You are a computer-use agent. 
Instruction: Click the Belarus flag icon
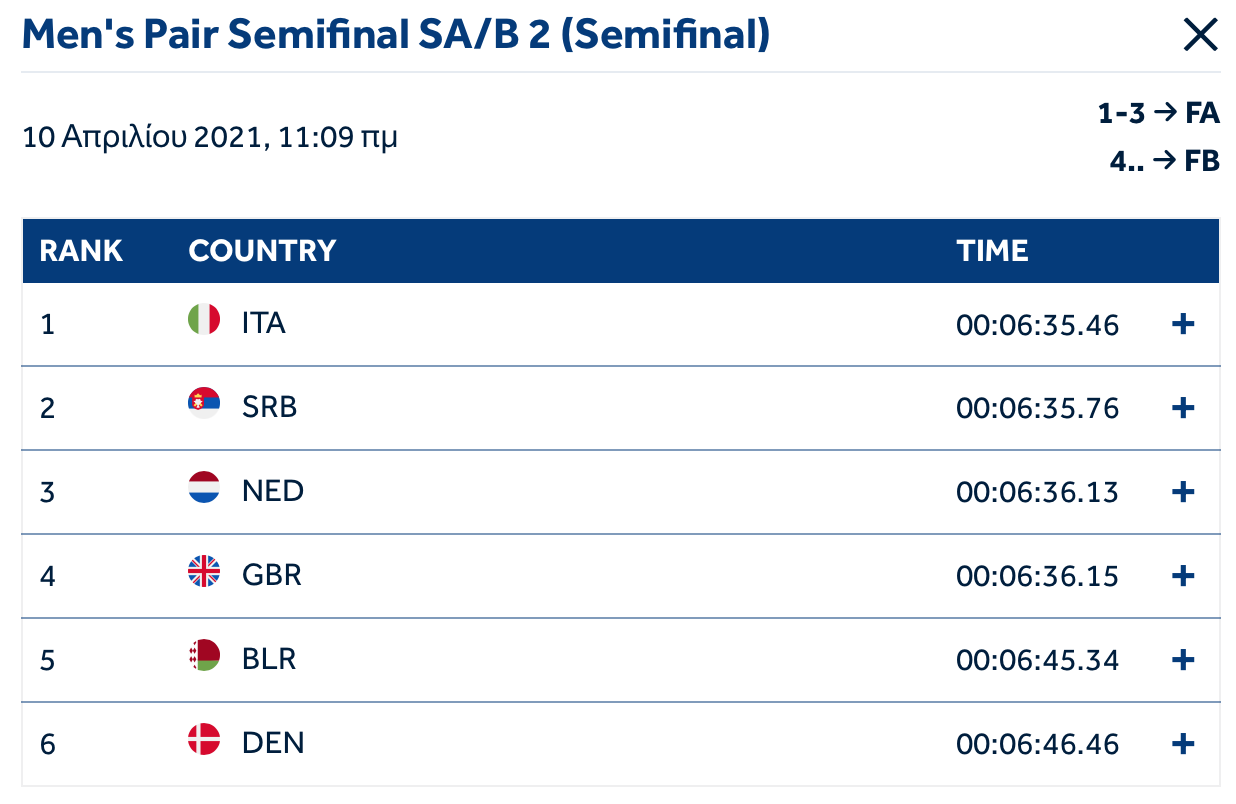204,655
